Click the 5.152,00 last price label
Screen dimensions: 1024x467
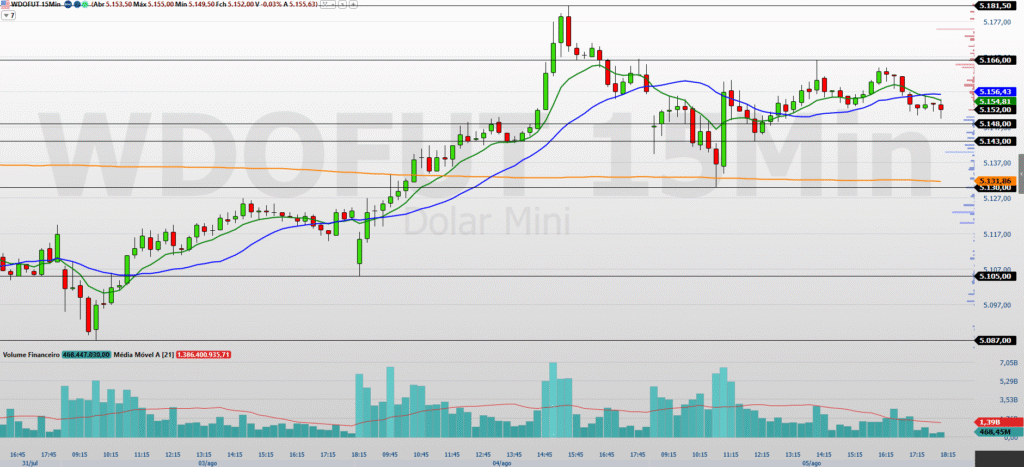tap(995, 110)
